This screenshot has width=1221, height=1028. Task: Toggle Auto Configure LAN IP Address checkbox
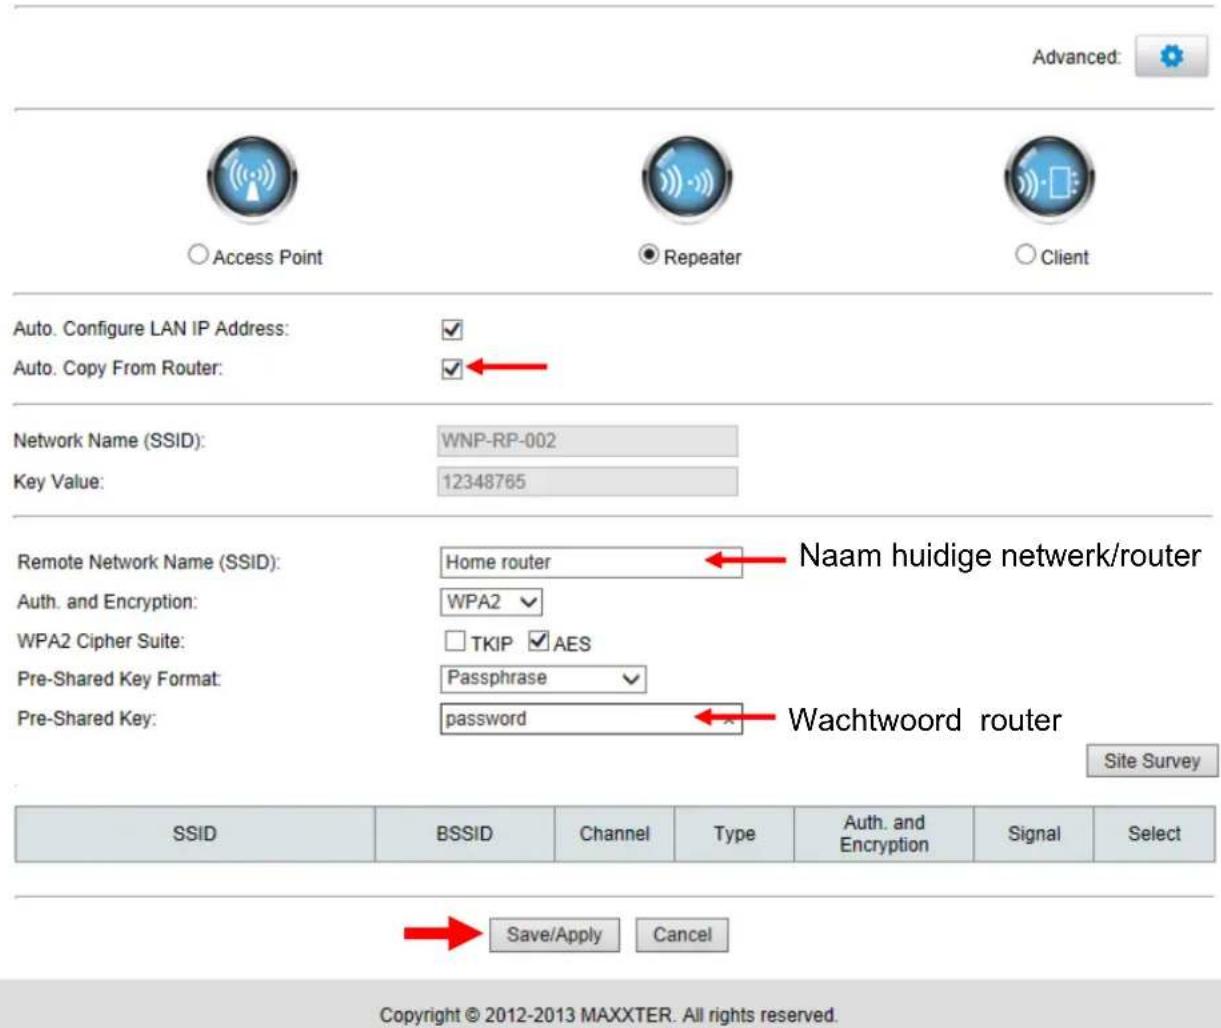point(452,330)
